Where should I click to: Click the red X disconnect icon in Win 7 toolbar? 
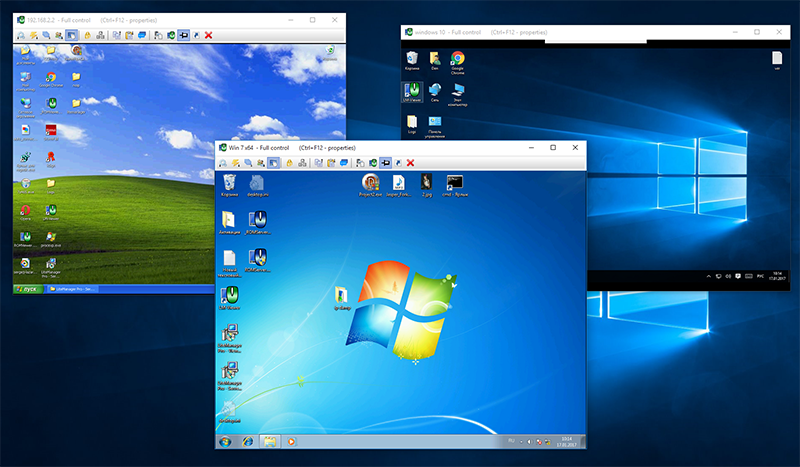coord(410,162)
